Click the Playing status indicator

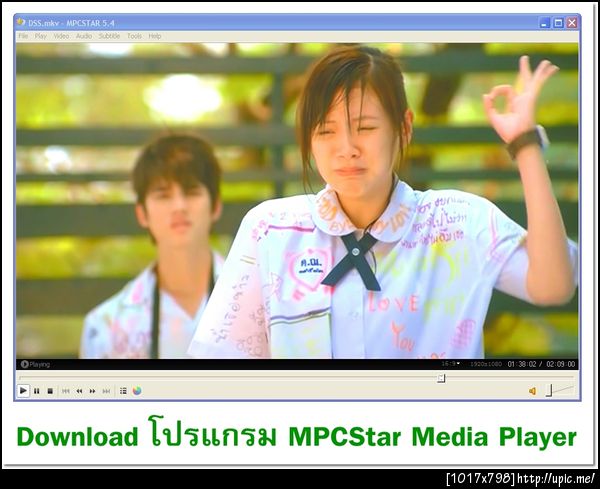[35, 364]
